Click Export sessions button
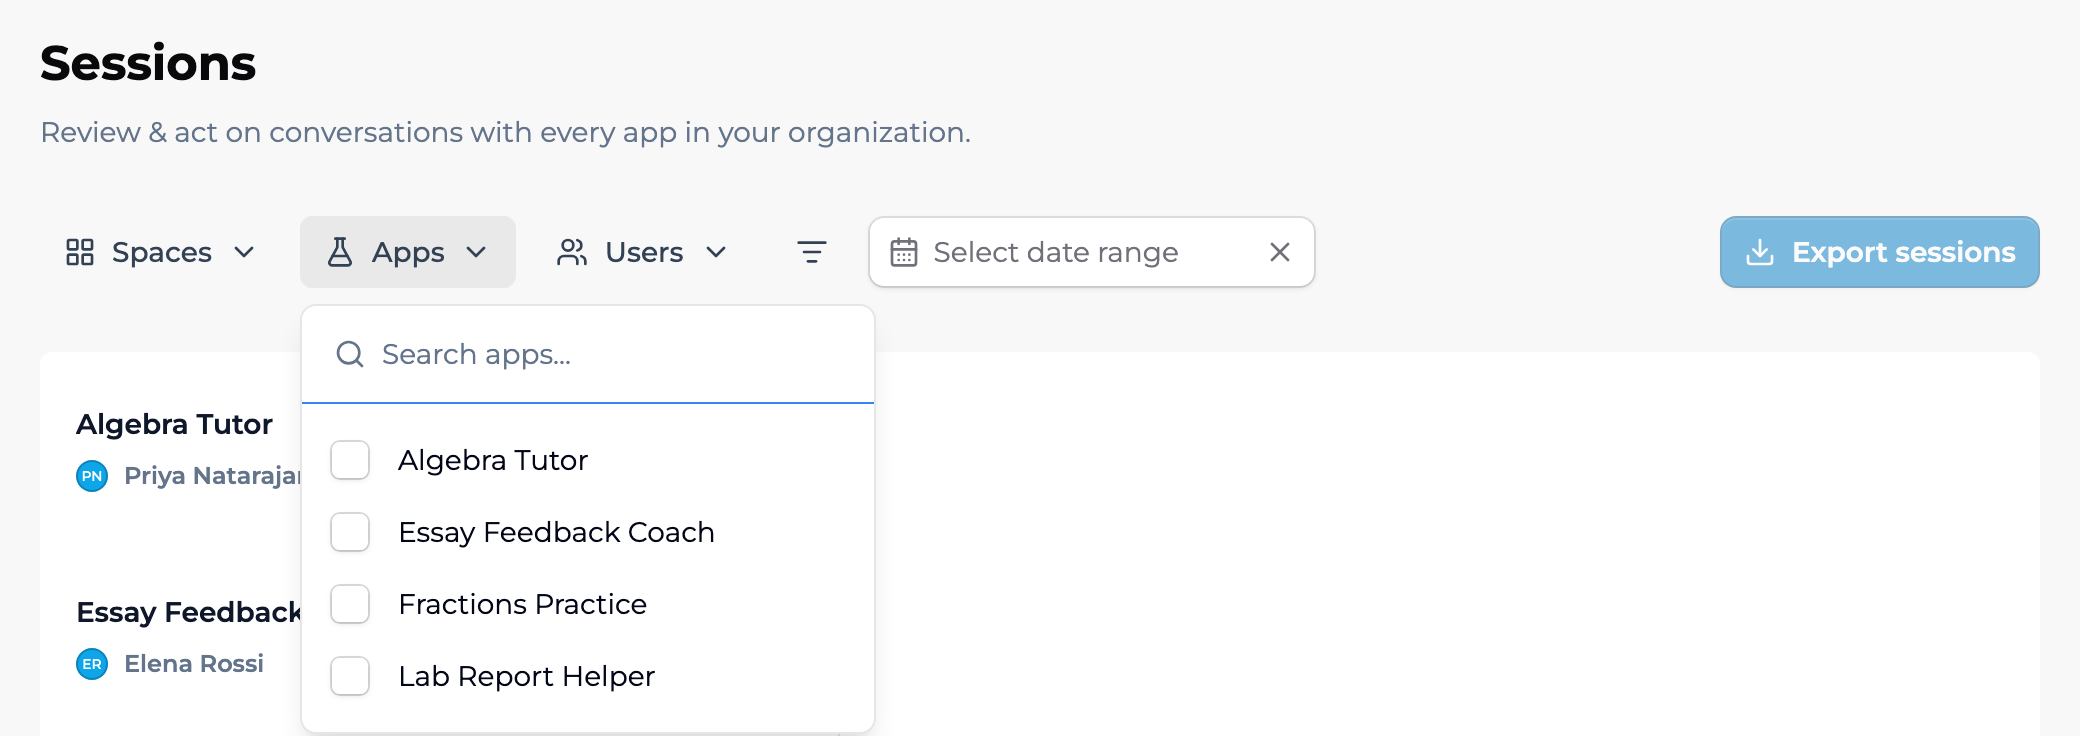Screen dimensions: 2080x736 1880,252
